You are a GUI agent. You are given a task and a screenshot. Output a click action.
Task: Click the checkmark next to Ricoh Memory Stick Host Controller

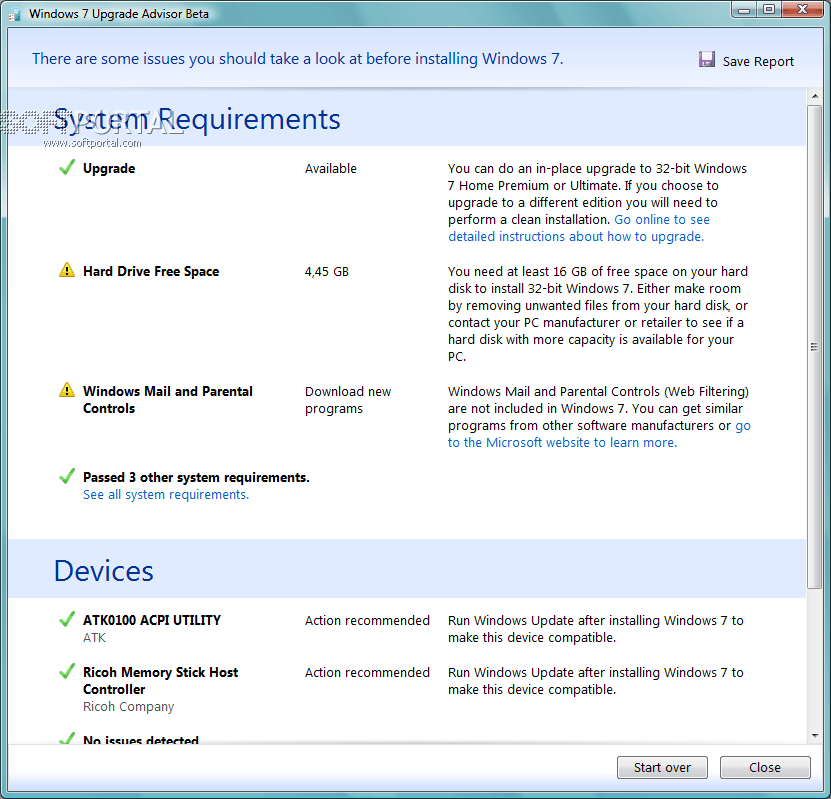(67, 671)
